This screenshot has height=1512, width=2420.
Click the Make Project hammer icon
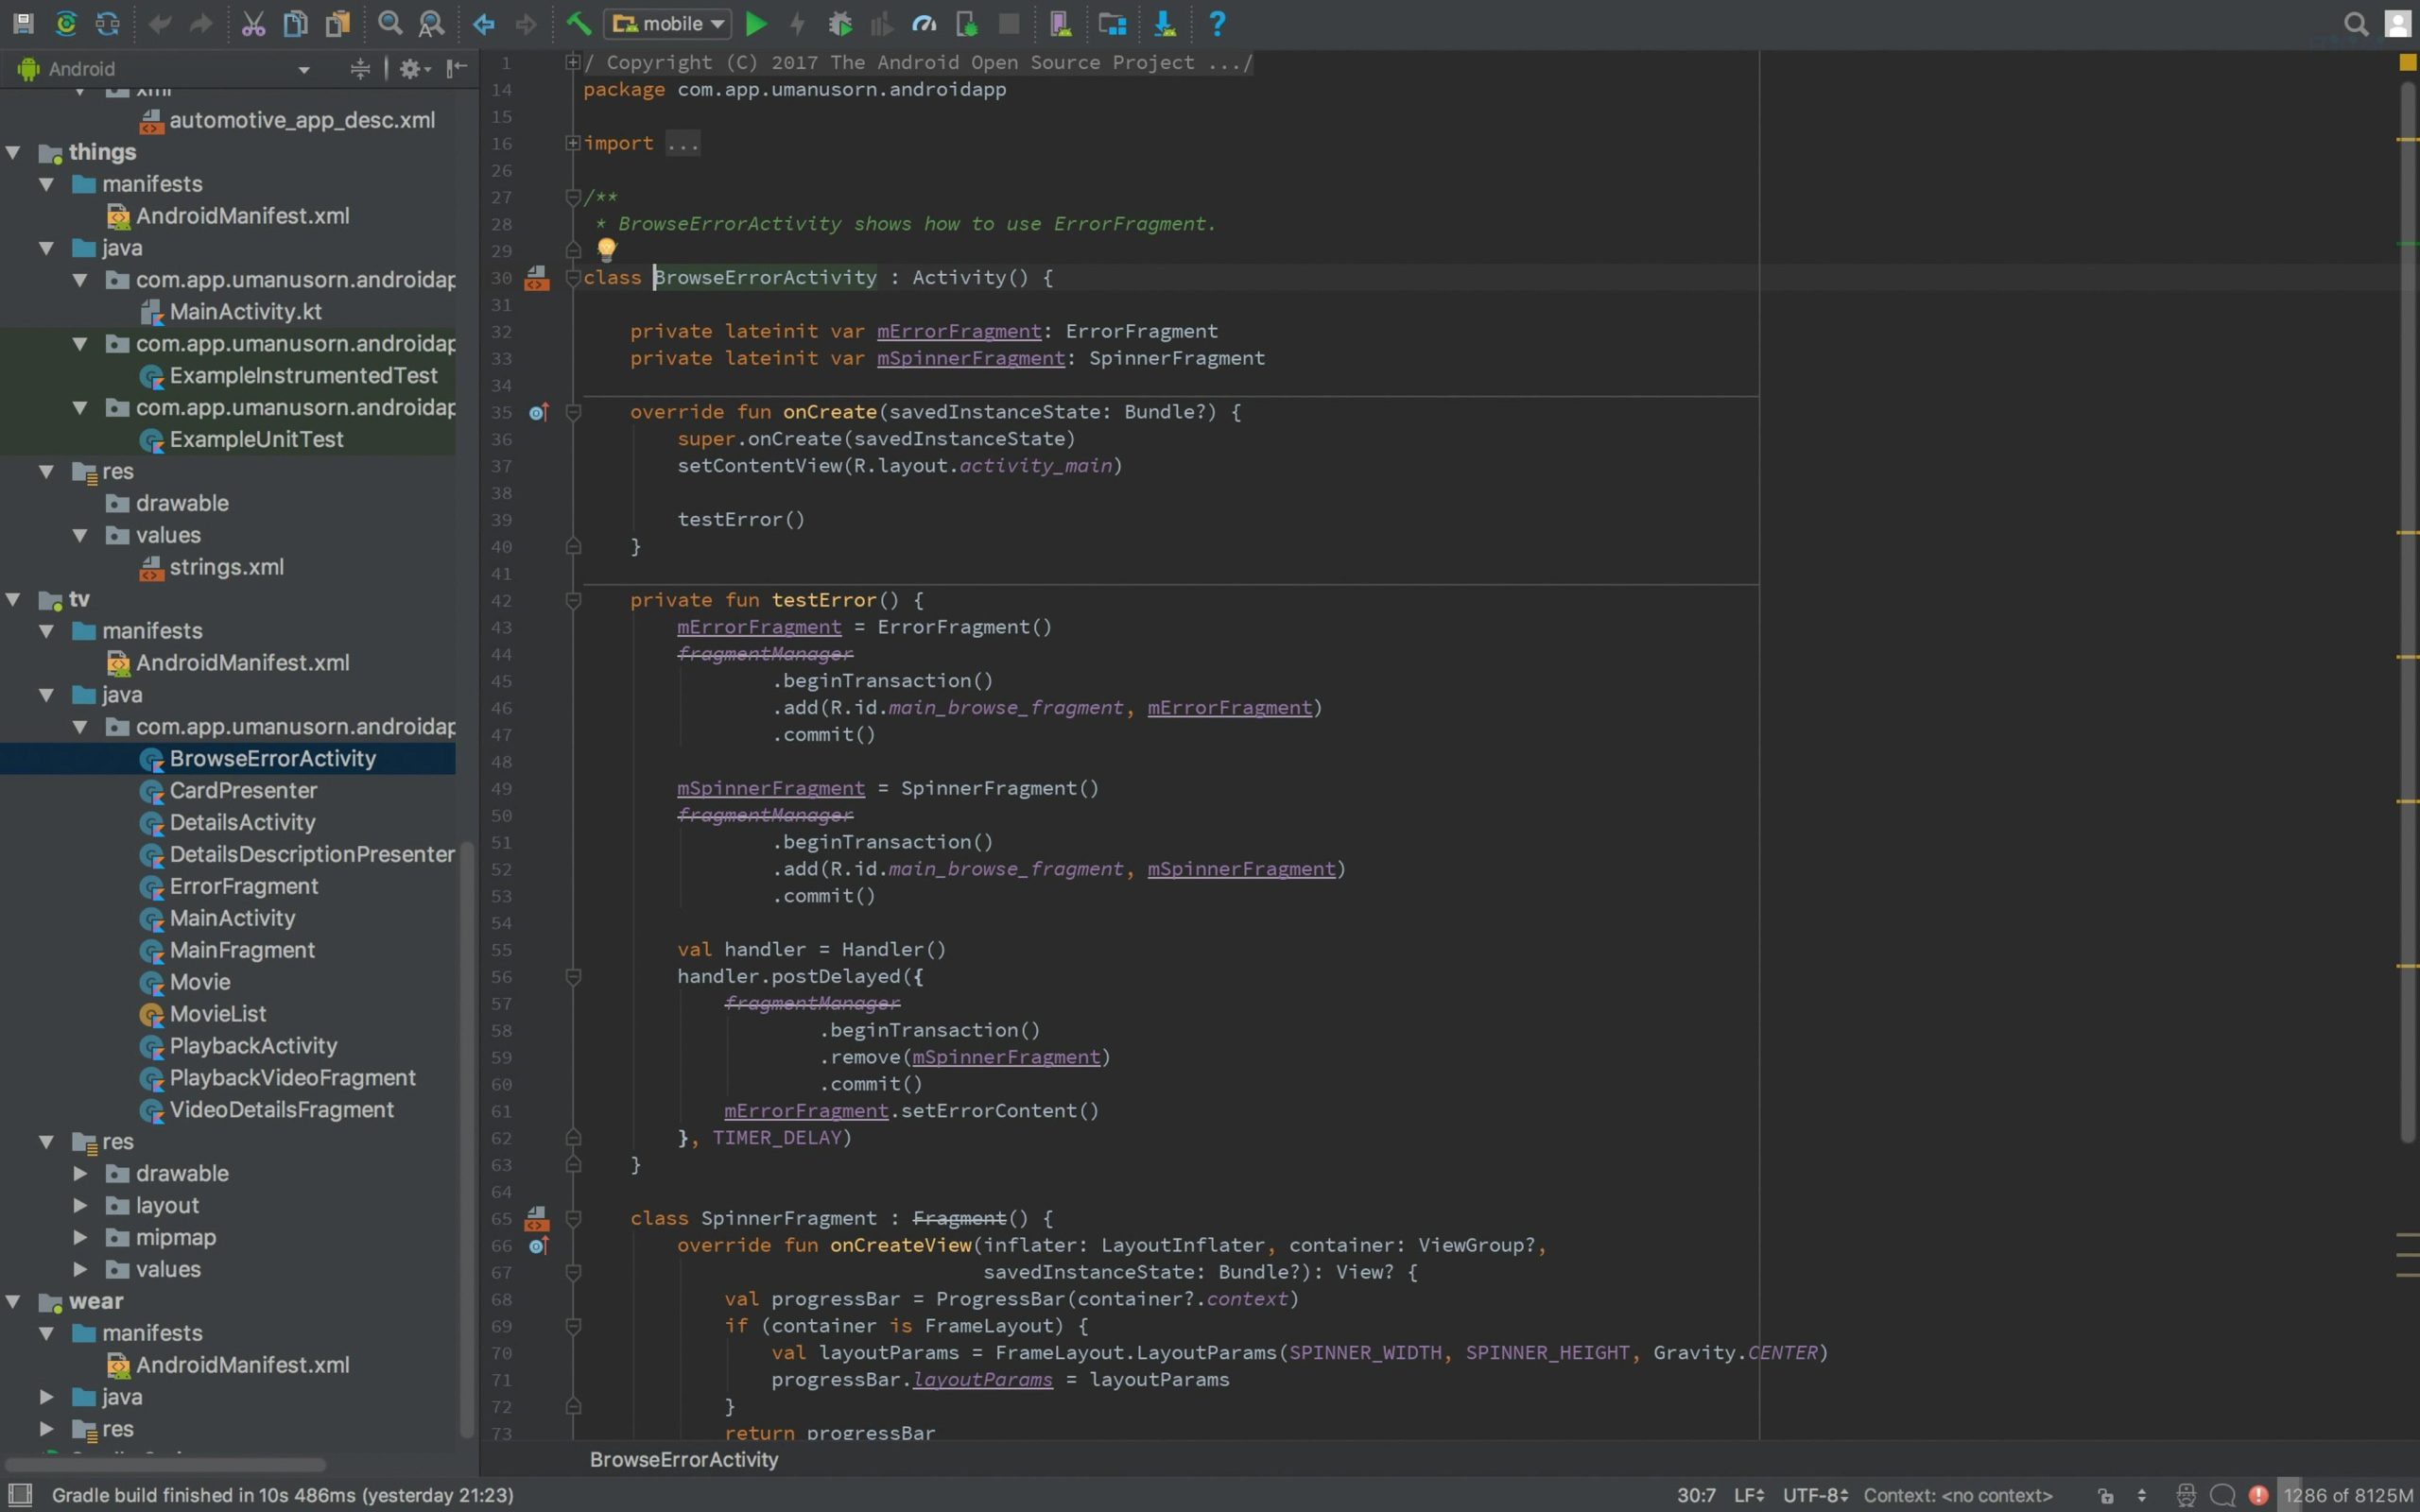point(578,24)
